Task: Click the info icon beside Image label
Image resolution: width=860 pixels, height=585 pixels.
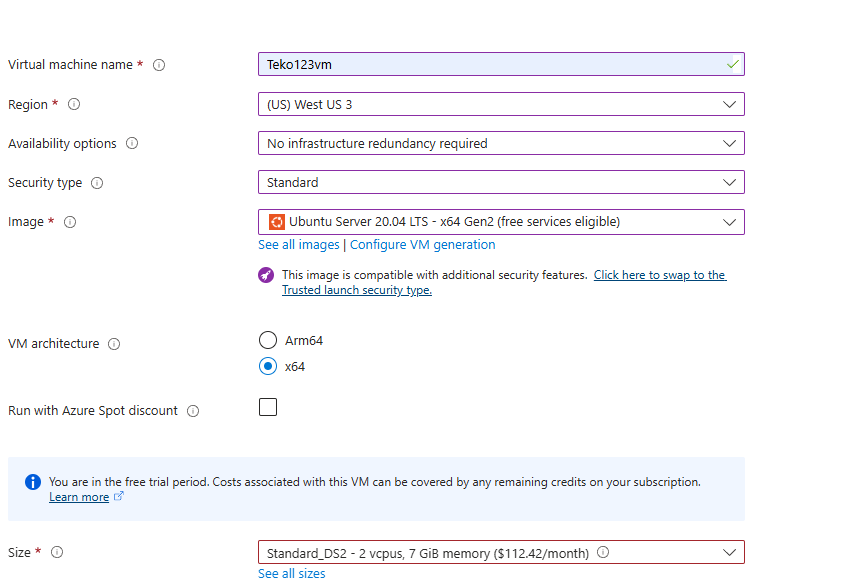Action: point(70,222)
